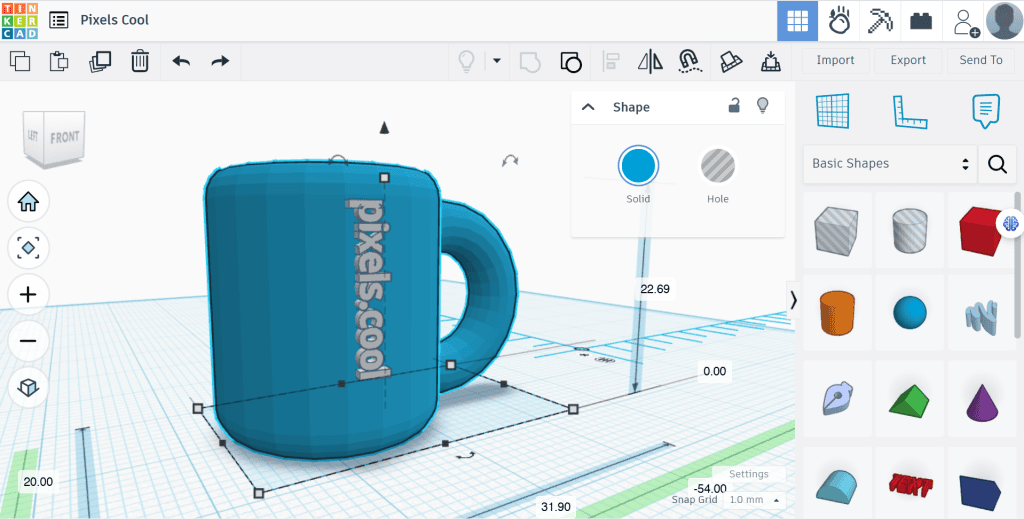The height and width of the screenshot is (519, 1024).
Task: Click the 20.00 dimension value
Action: pyautogui.click(x=38, y=482)
